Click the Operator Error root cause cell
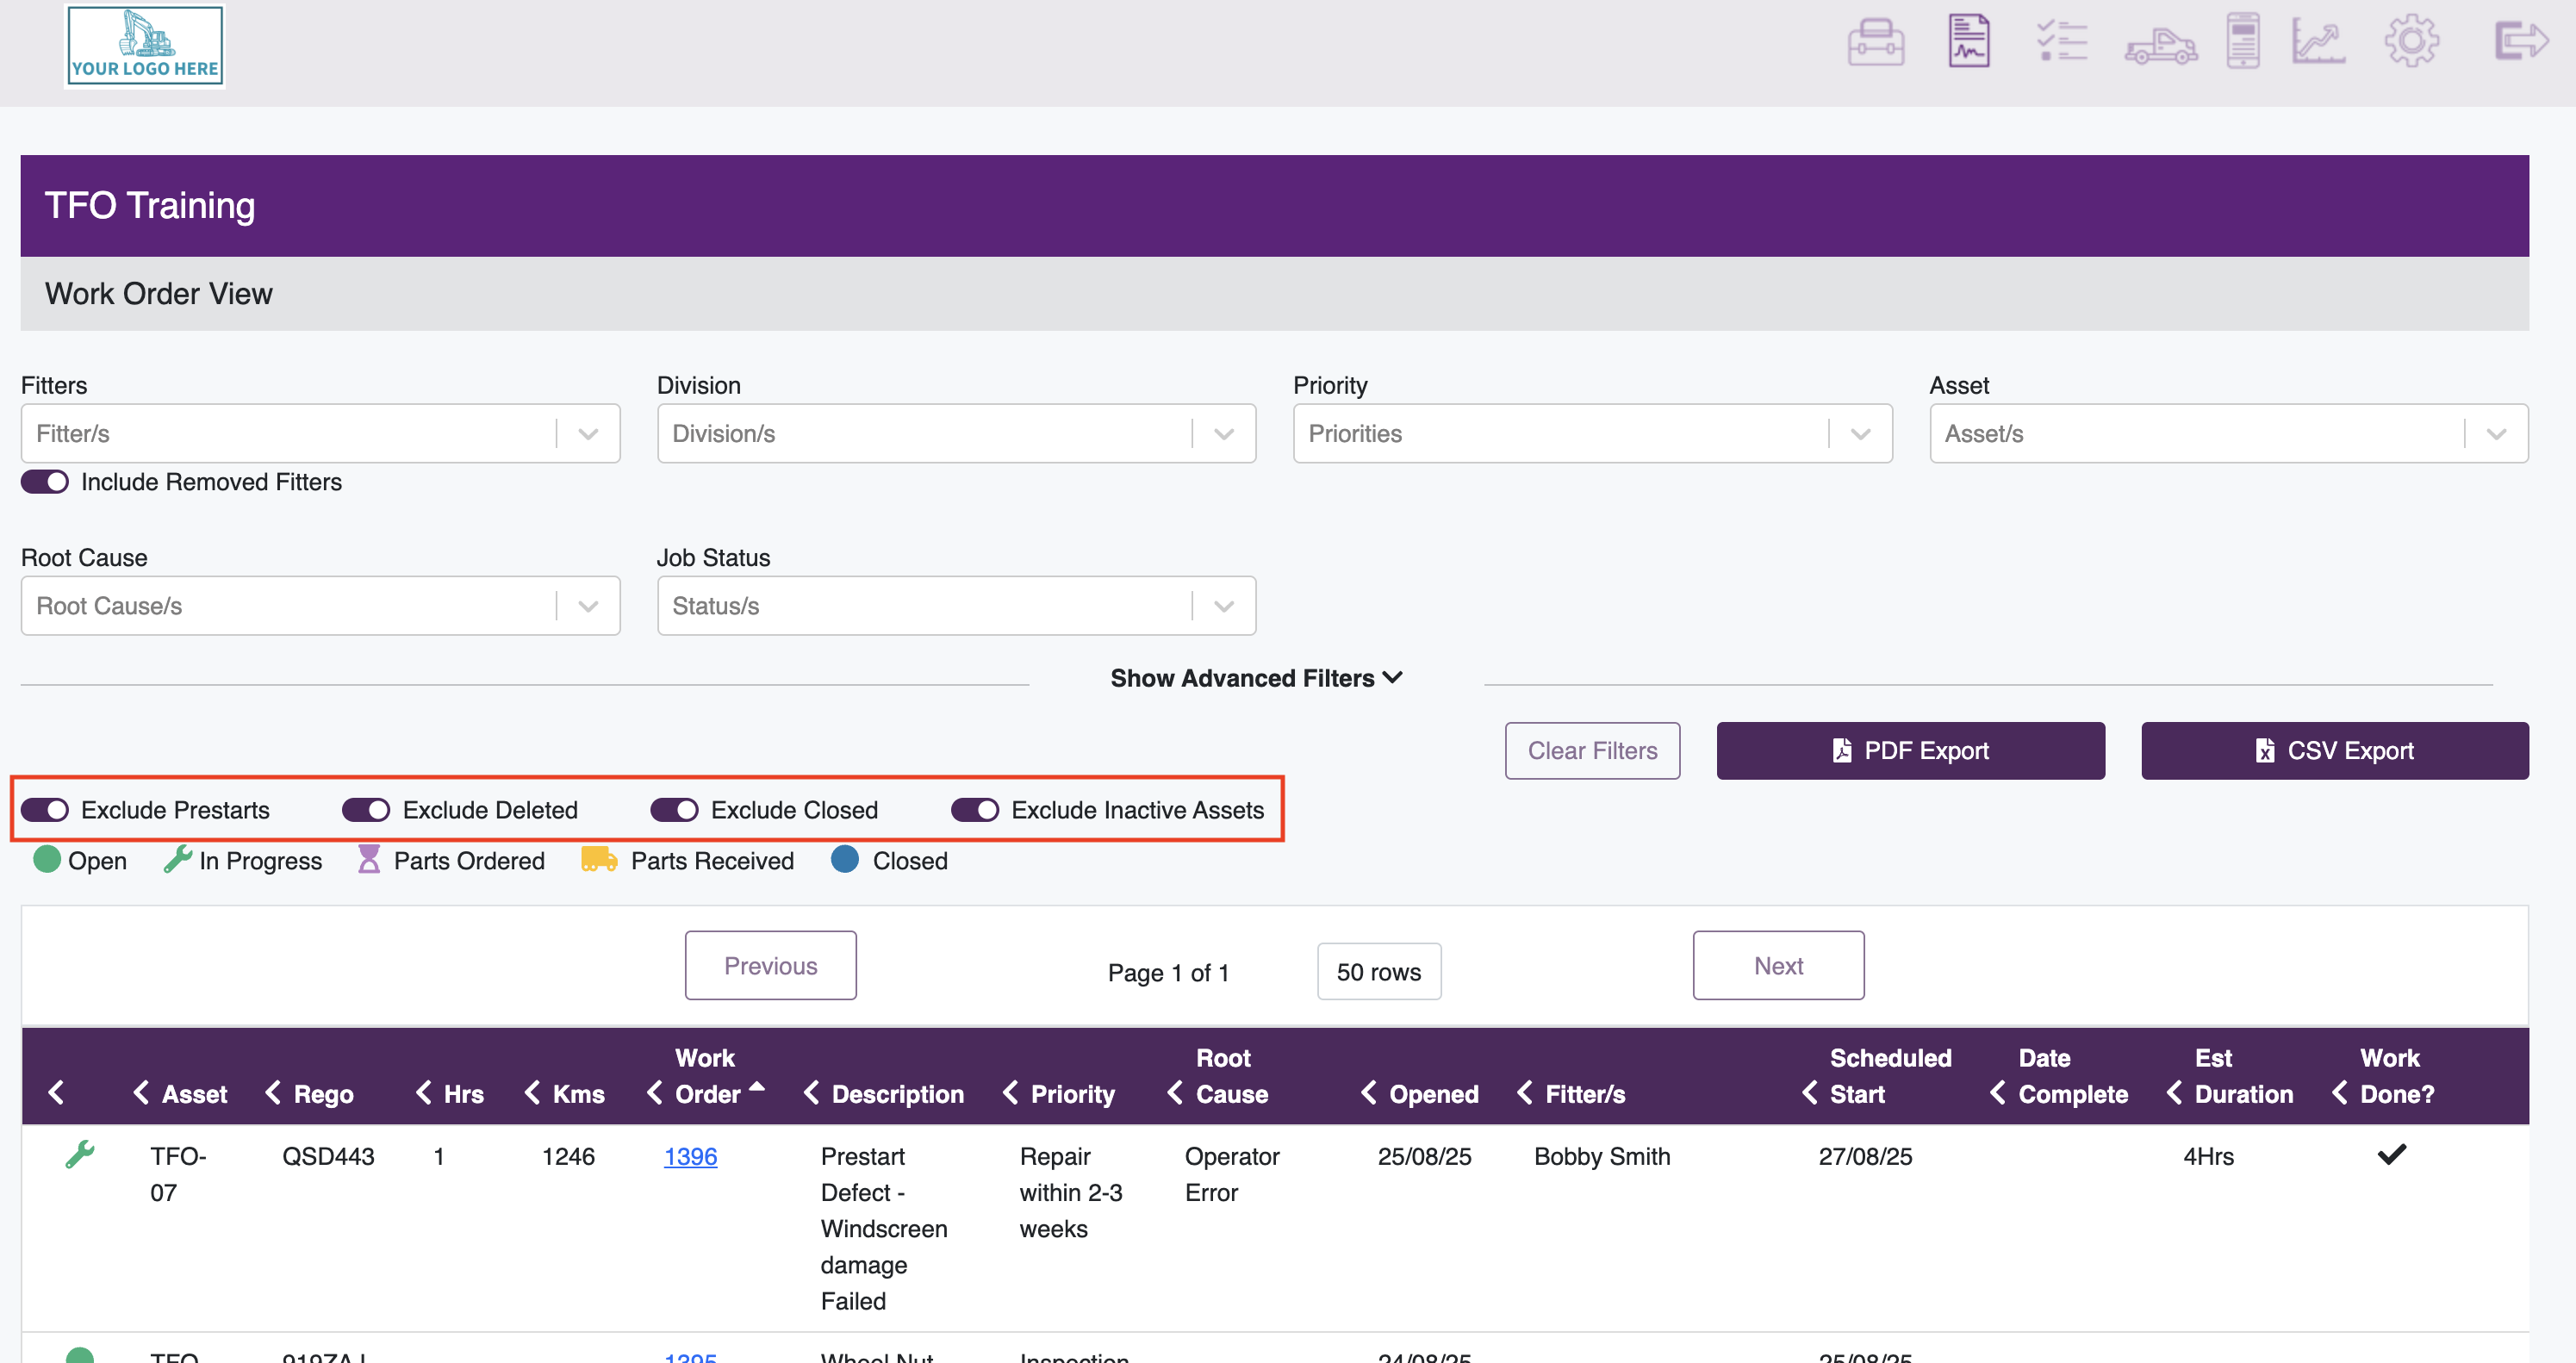 coord(1232,1174)
